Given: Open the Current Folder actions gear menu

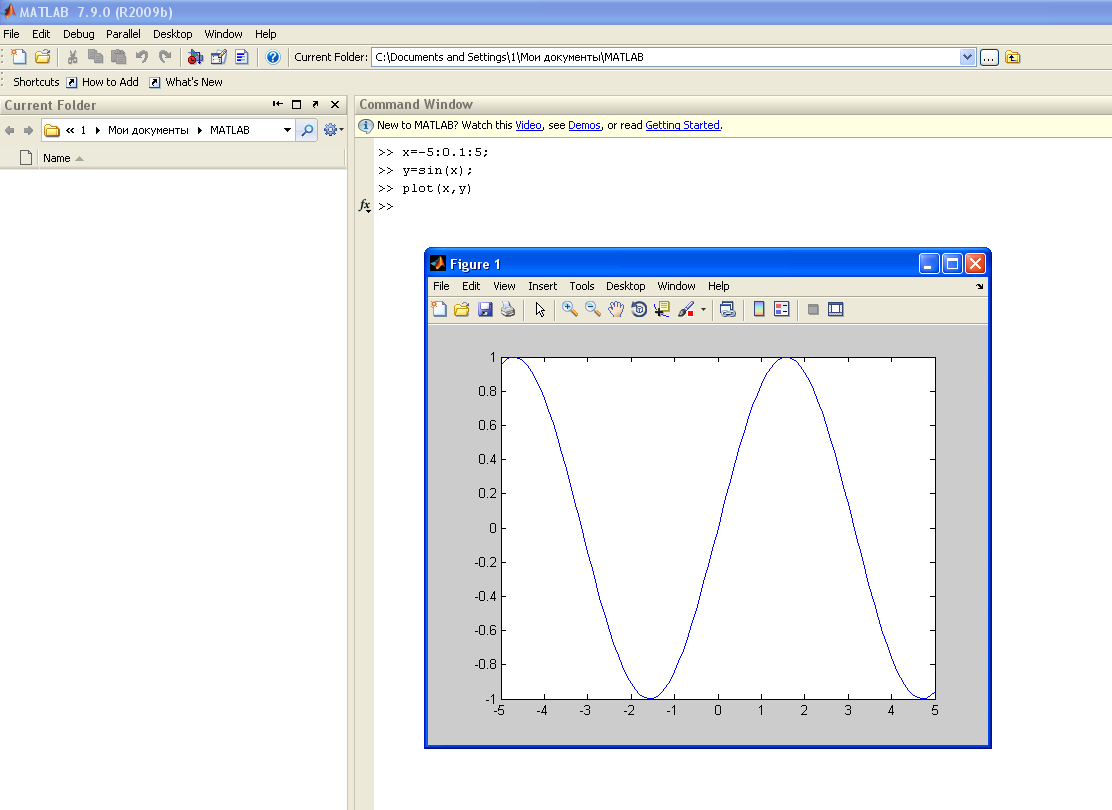Looking at the screenshot, I should click(333, 130).
